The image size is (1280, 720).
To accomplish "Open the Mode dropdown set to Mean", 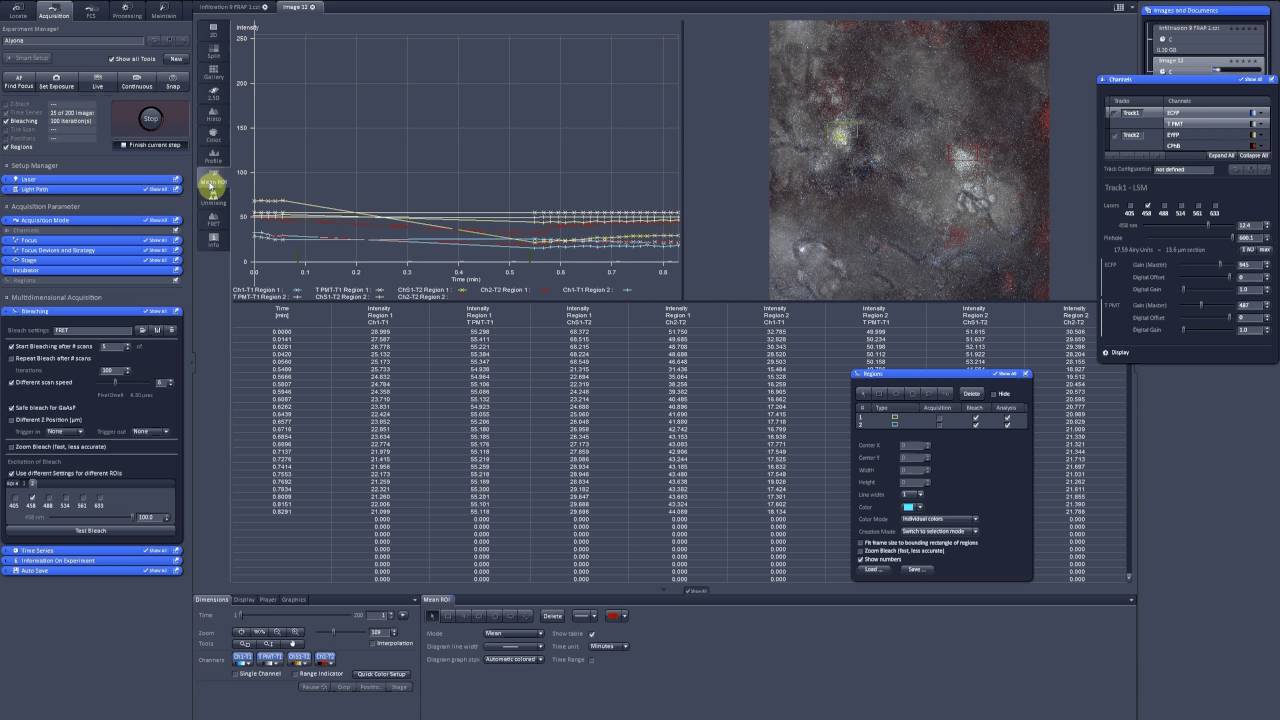I will [x=514, y=633].
